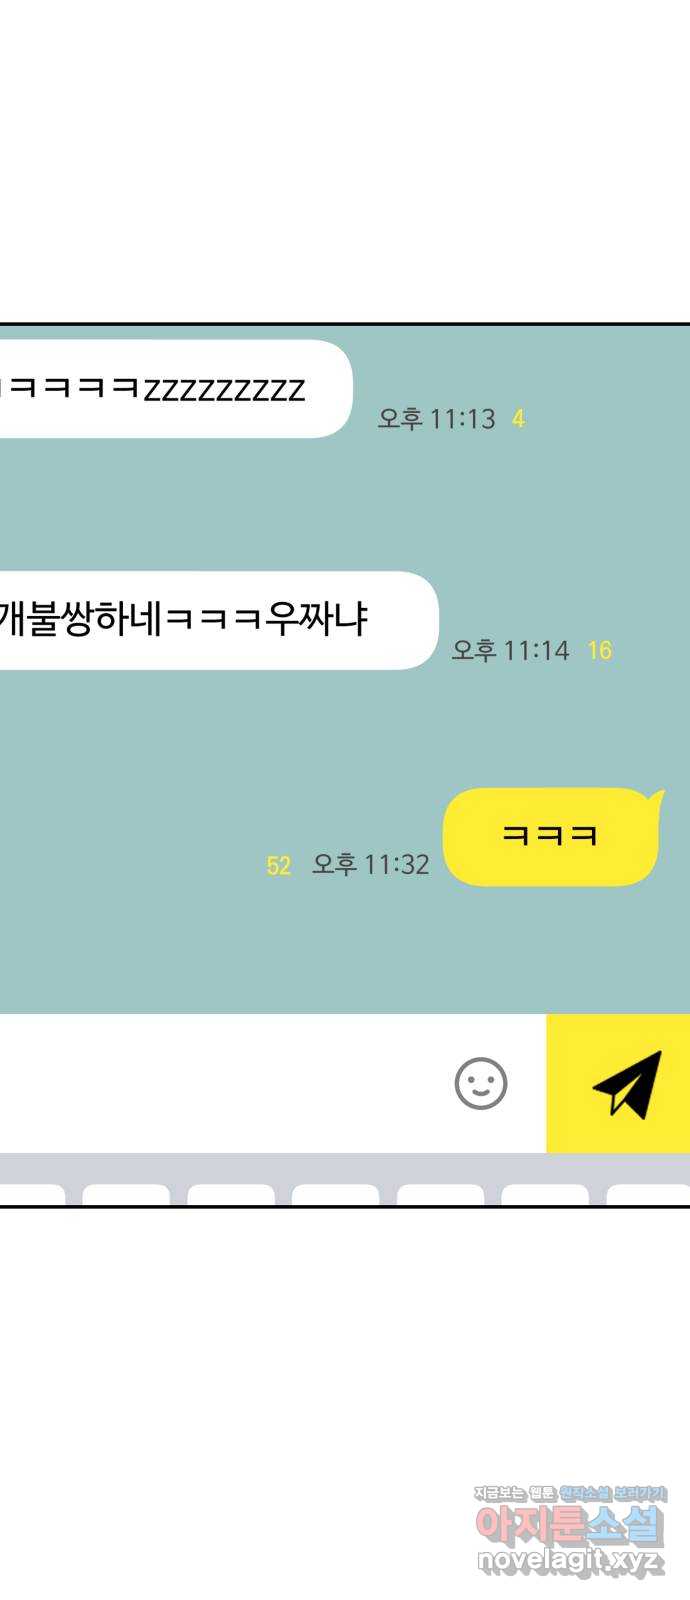Tap the keyboard key beneath the send button
The height and width of the screenshot is (1600, 690).
pyautogui.click(x=648, y=1195)
